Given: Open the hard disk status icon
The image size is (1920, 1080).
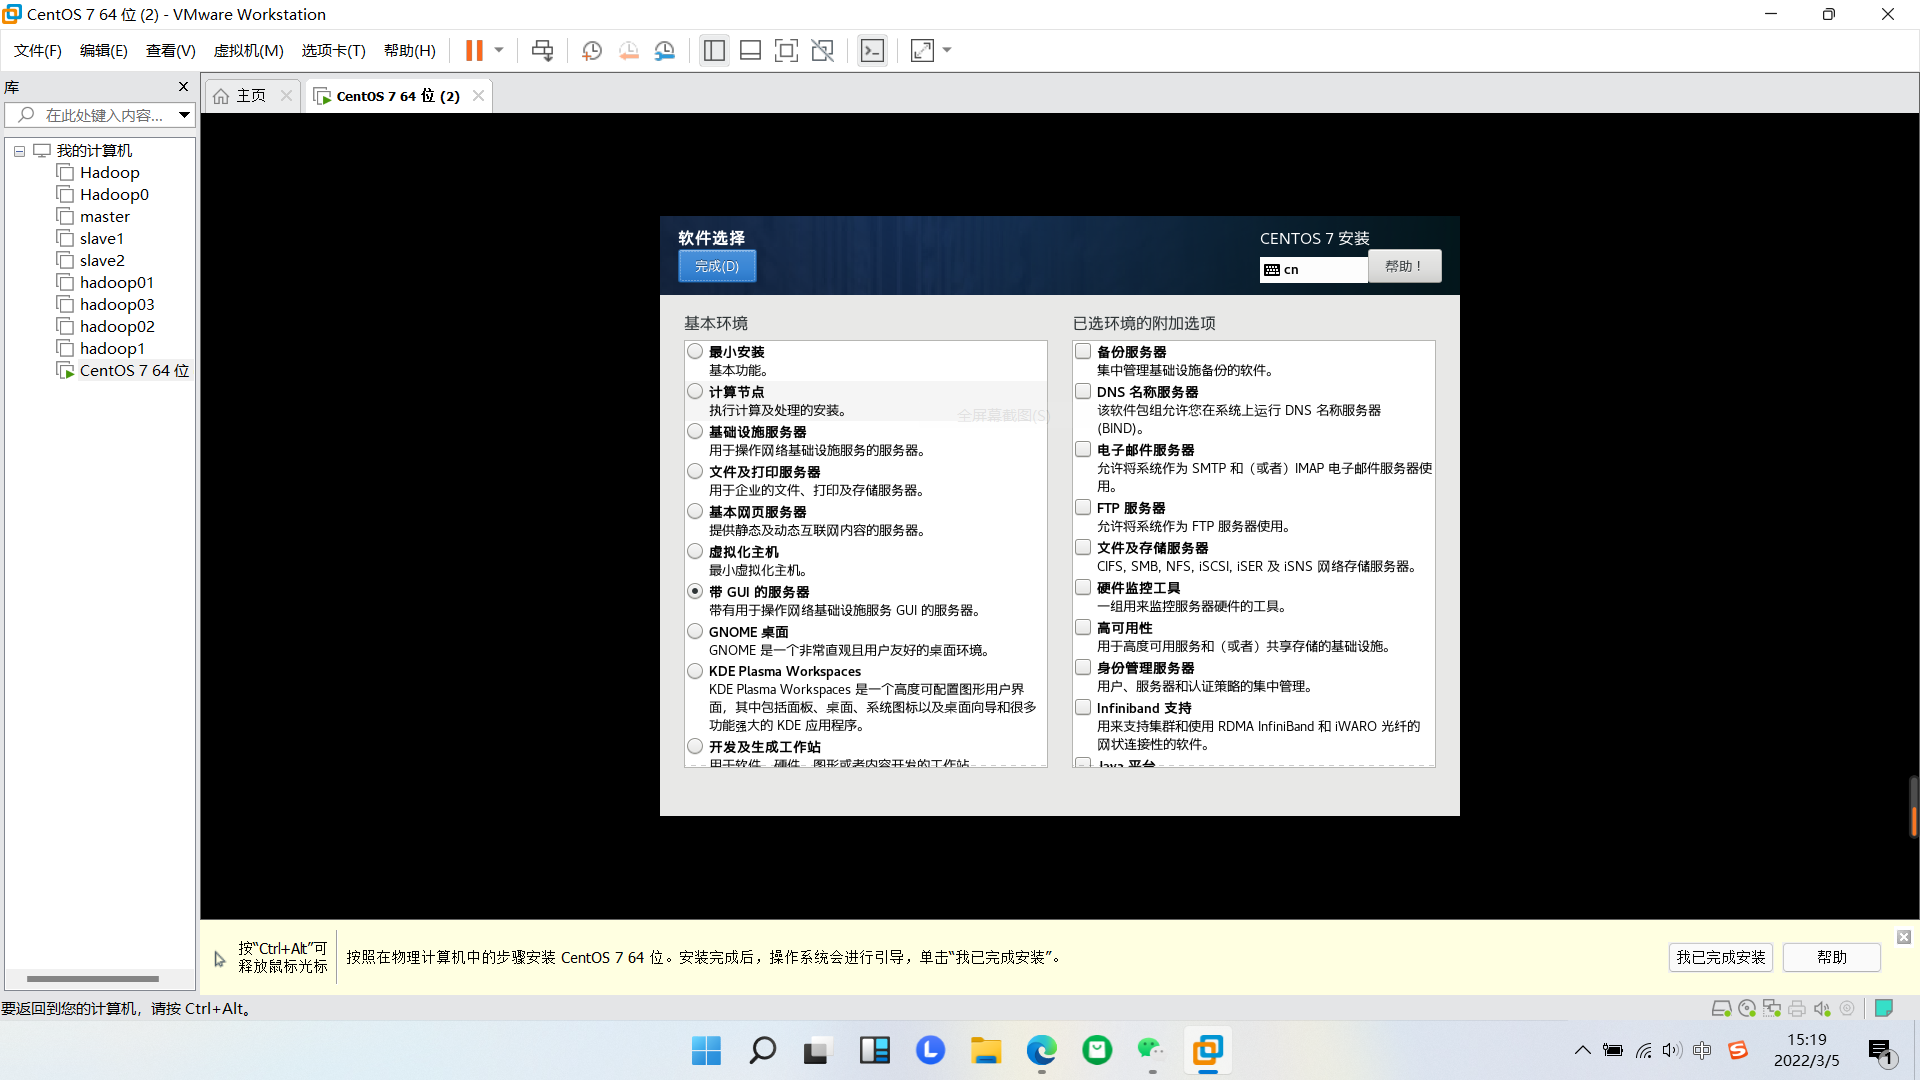Looking at the screenshot, I should pos(1722,1008).
